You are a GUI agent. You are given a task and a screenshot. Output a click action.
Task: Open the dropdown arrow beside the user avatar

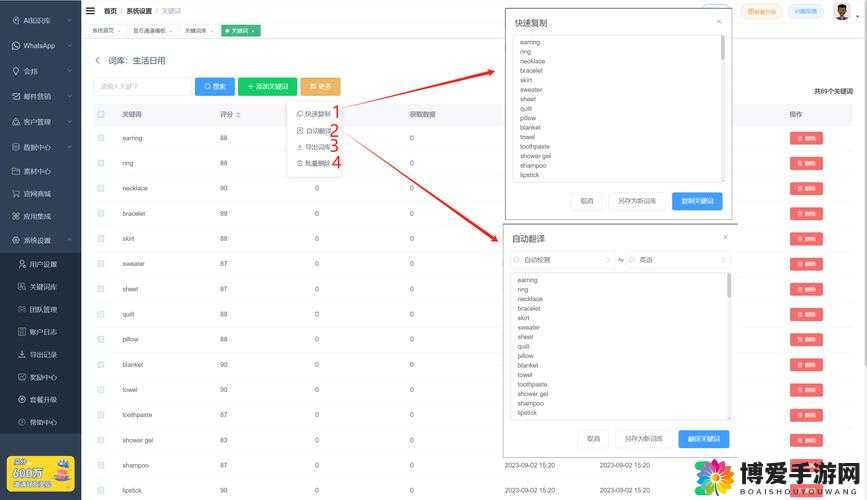pos(858,17)
